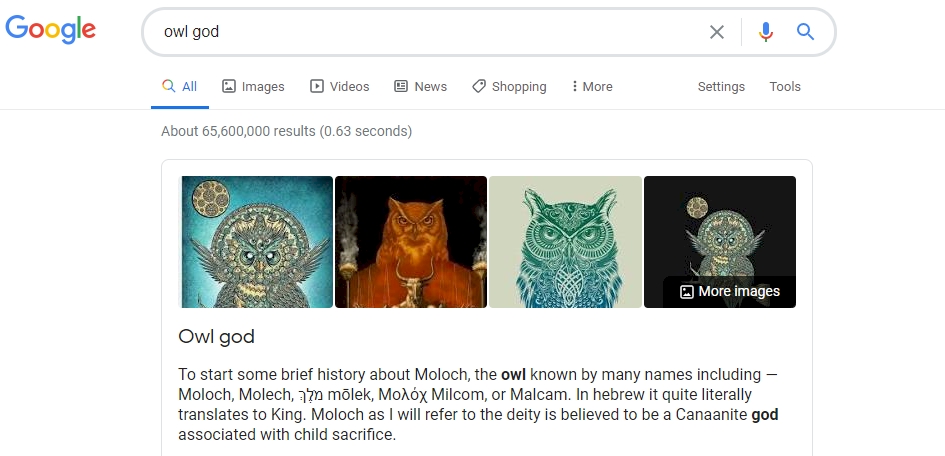Click the blue magnifier search button
The height and width of the screenshot is (456, 945).
pos(805,32)
